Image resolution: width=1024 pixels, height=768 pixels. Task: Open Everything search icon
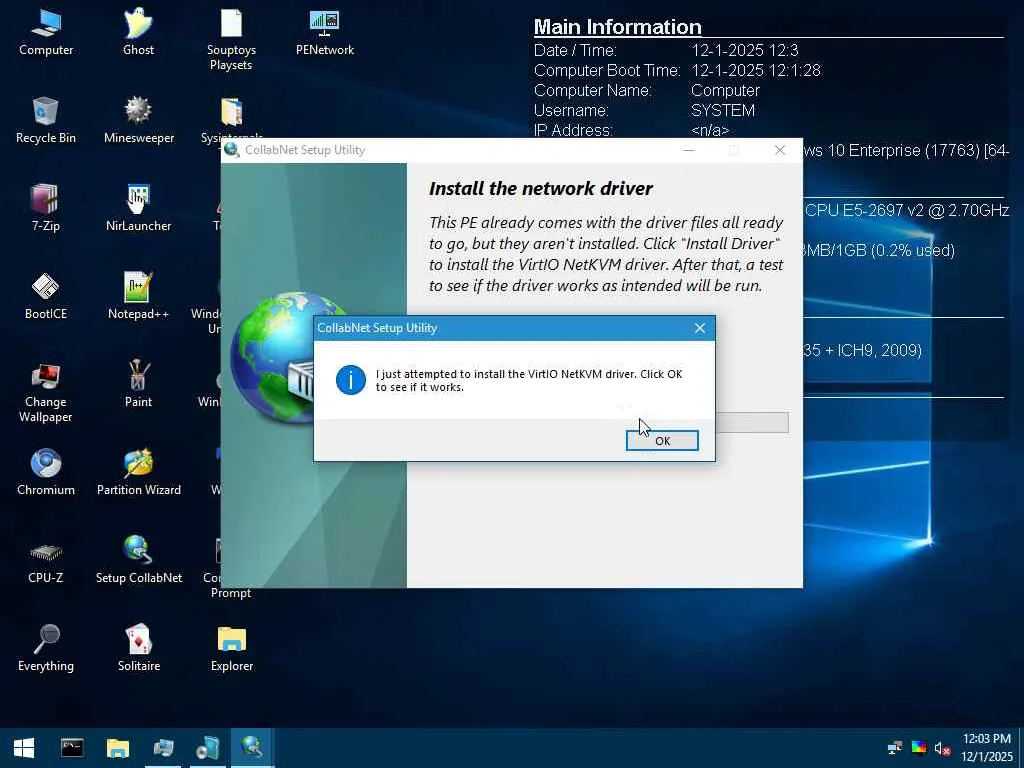coord(46,648)
